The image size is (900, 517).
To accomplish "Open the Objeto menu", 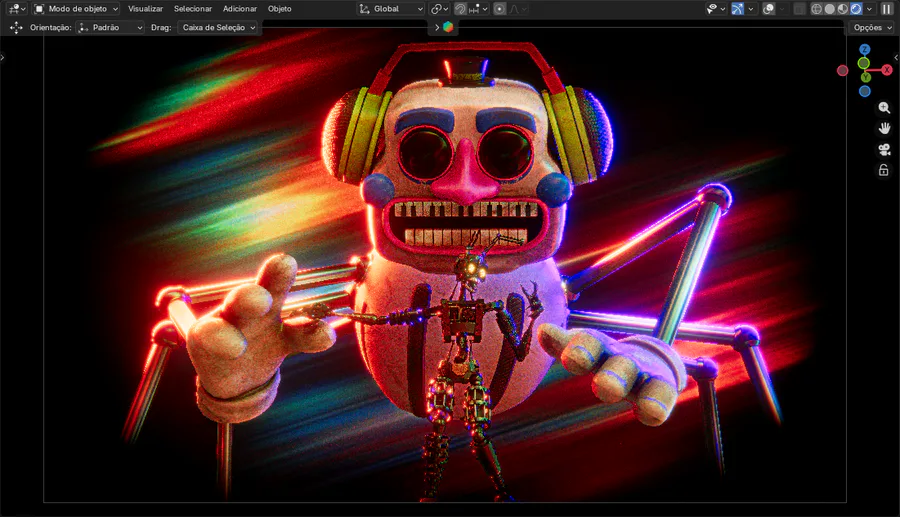I will 280,9.
